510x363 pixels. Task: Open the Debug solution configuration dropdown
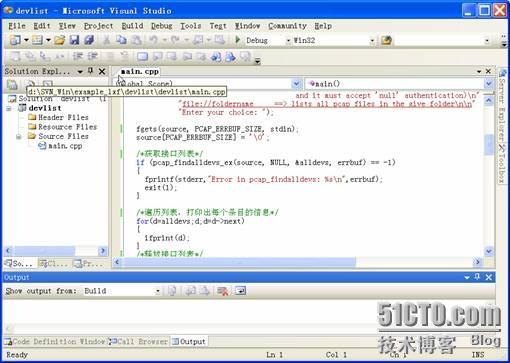point(289,41)
